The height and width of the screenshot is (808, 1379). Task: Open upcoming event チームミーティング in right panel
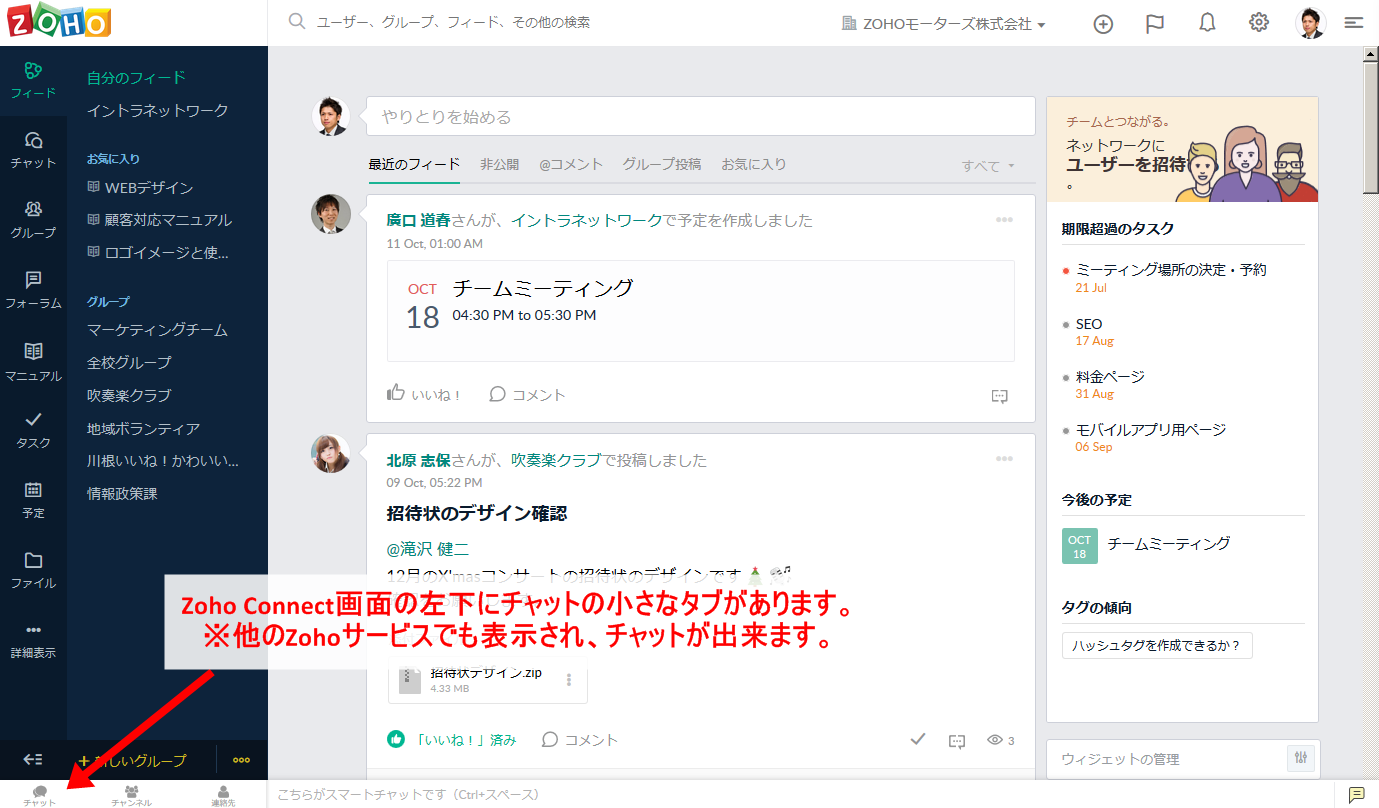coord(1169,543)
